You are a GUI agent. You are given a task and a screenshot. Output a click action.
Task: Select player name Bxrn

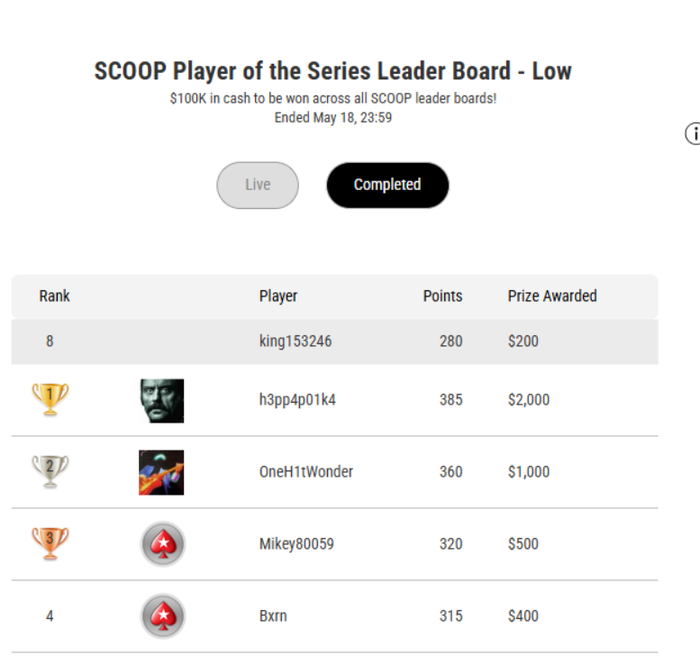[x=273, y=616]
